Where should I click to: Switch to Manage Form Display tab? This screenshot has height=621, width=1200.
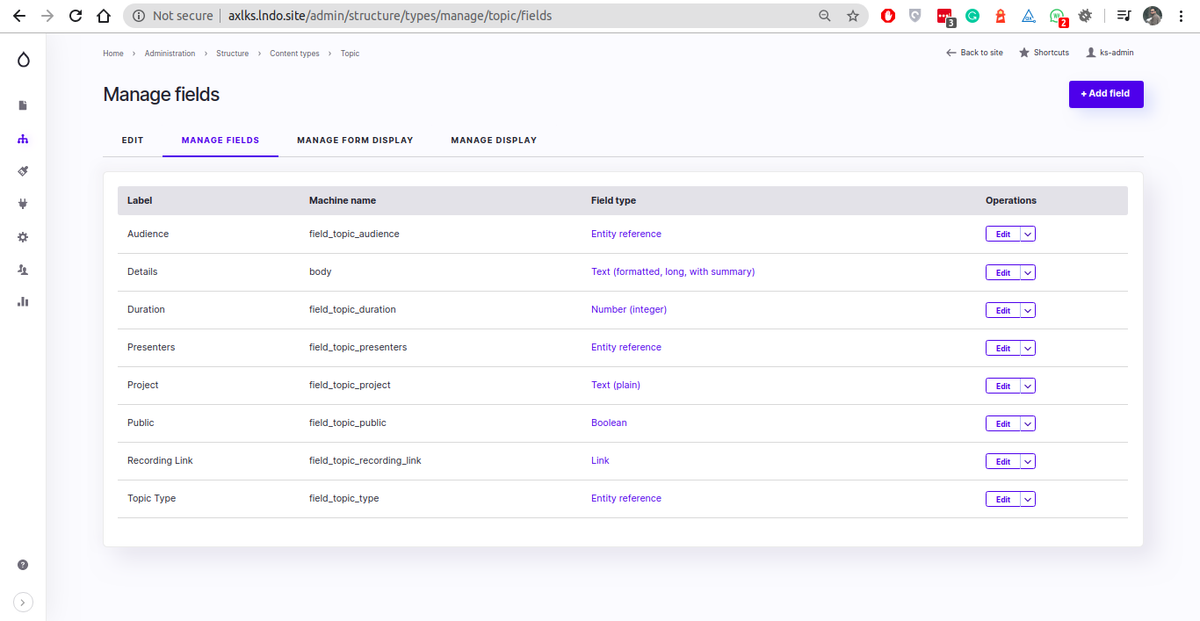355,140
